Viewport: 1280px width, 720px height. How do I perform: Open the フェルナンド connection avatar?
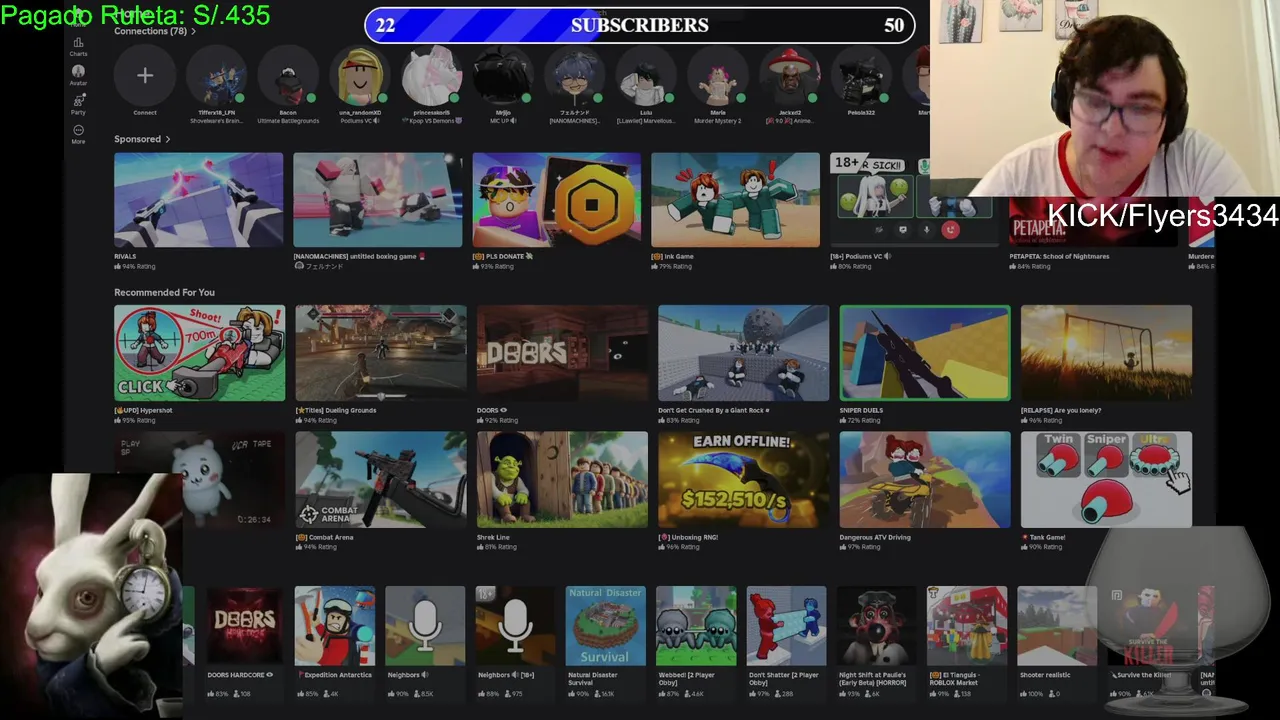574,76
